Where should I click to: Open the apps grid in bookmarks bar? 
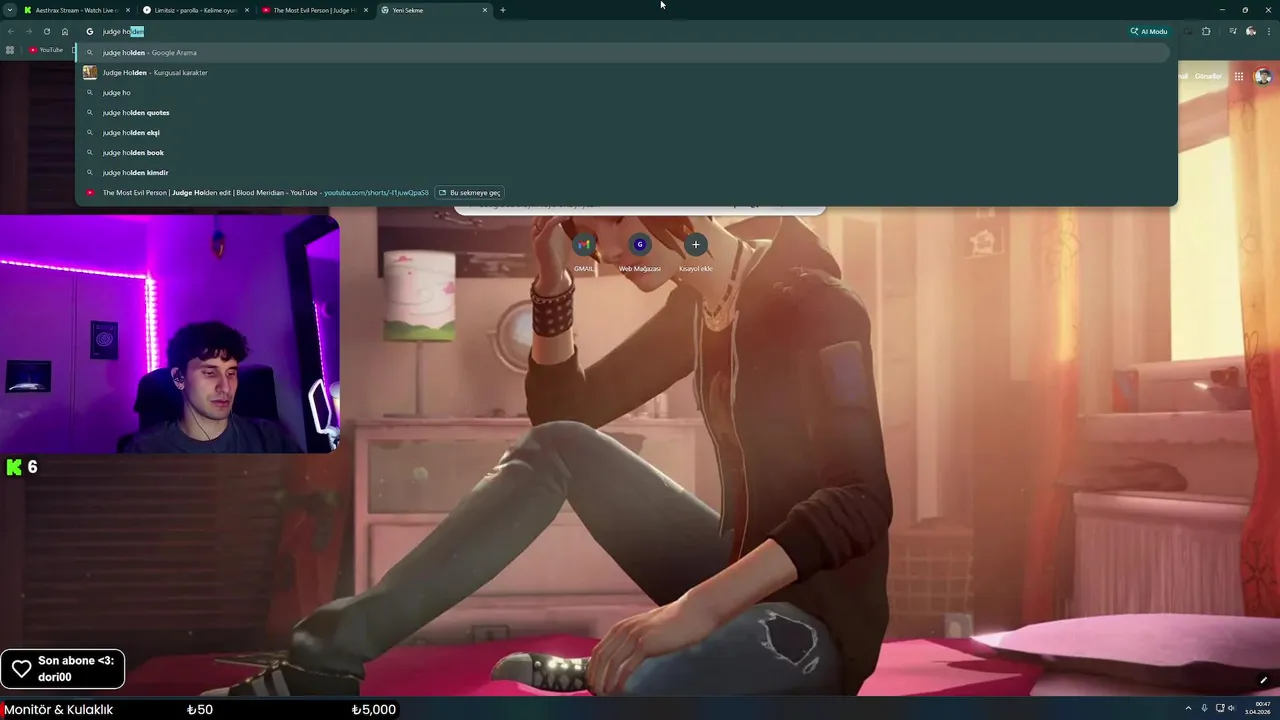pyautogui.click(x=10, y=50)
